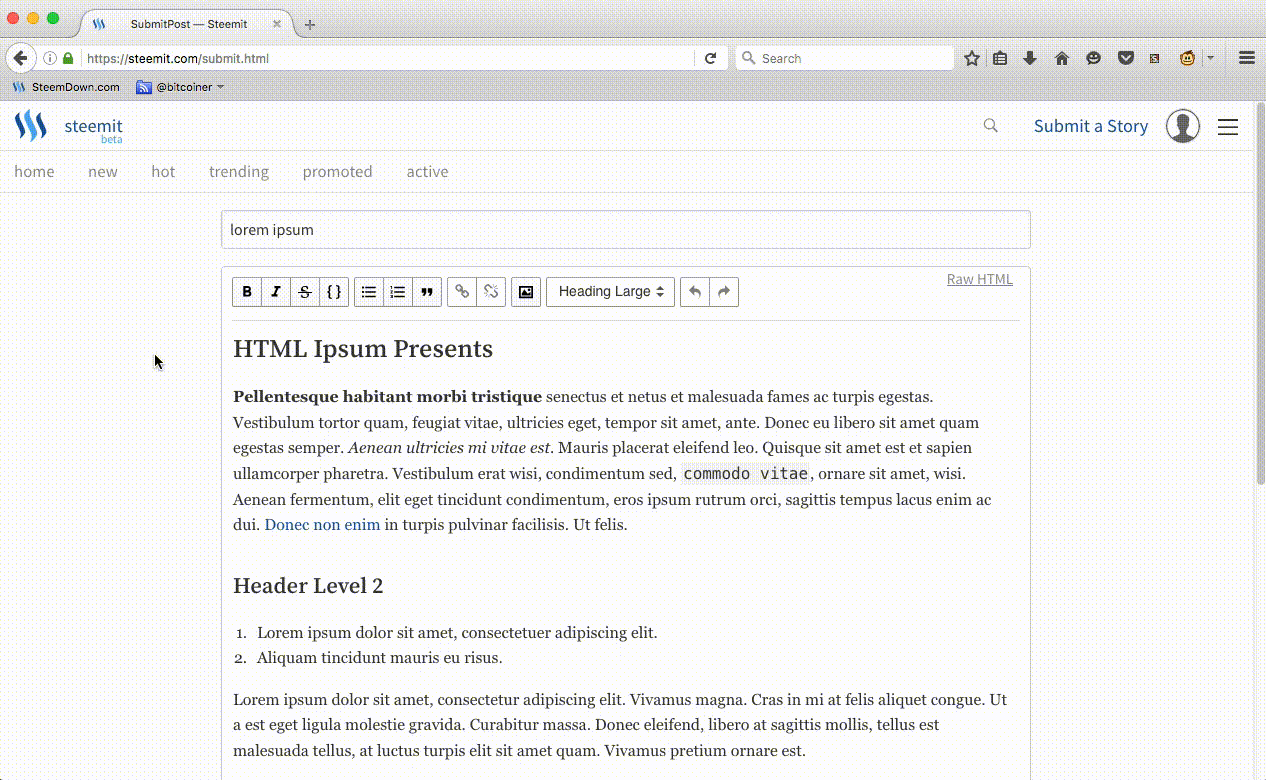1266x780 pixels.
Task: Click the post title field
Action: point(625,230)
